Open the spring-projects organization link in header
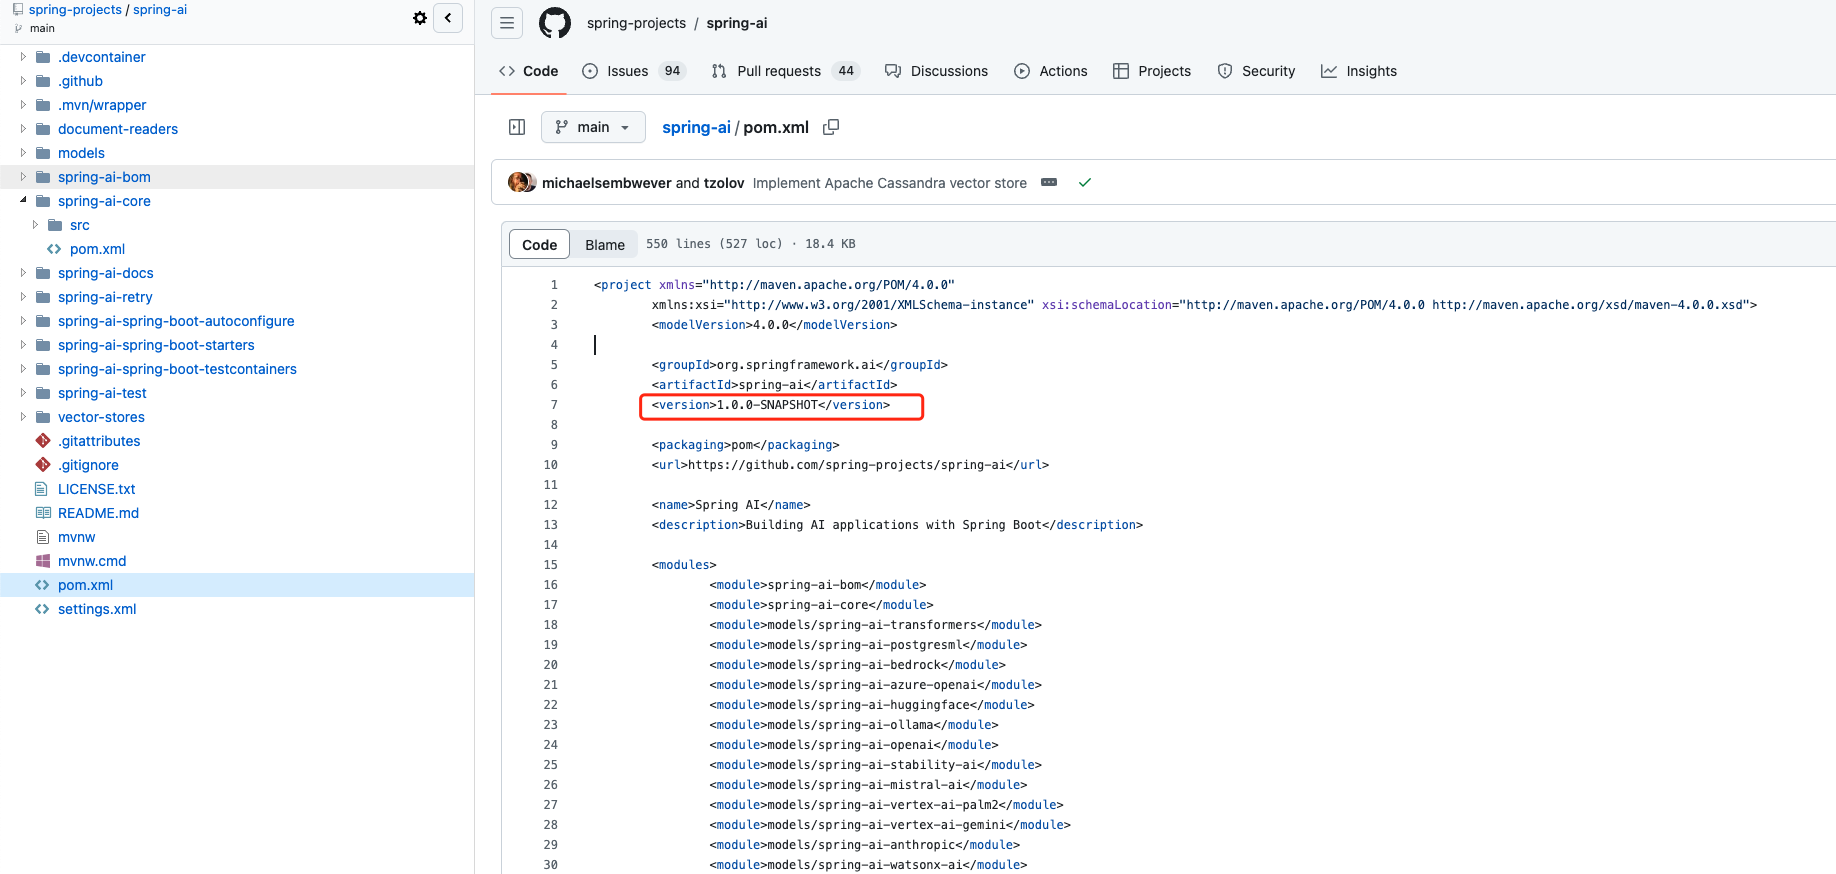1836x874 pixels. (x=636, y=23)
